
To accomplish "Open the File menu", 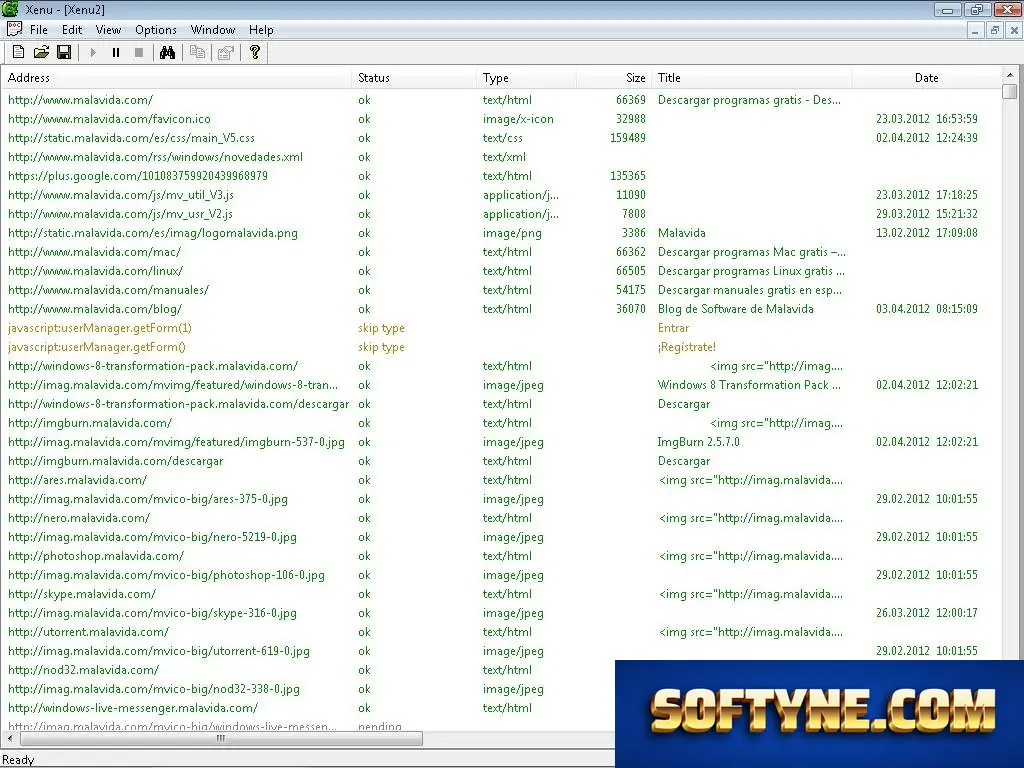I will tap(39, 30).
